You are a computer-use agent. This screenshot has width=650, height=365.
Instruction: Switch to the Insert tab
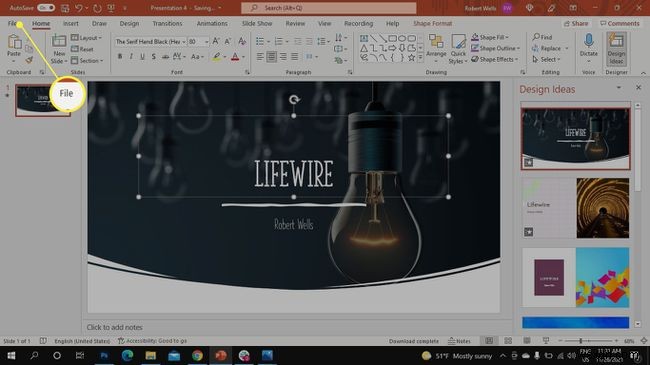tap(70, 24)
